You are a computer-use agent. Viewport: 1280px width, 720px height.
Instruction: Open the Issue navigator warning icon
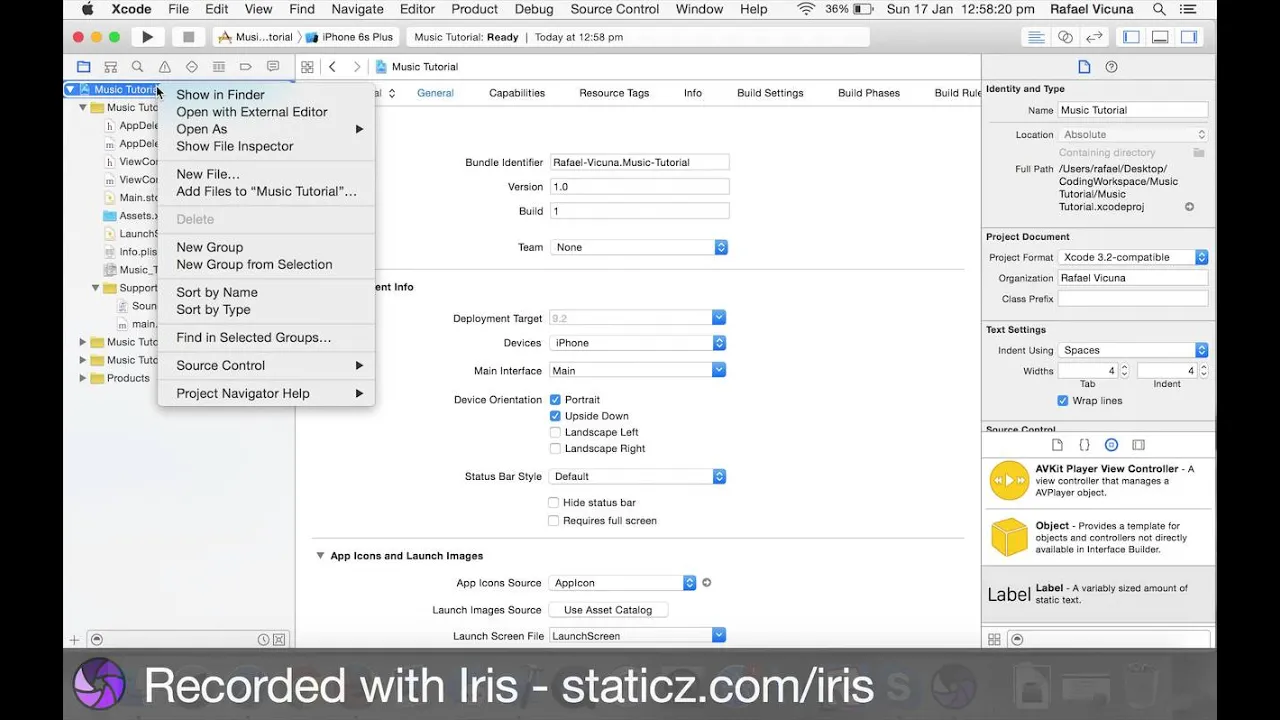click(x=165, y=67)
